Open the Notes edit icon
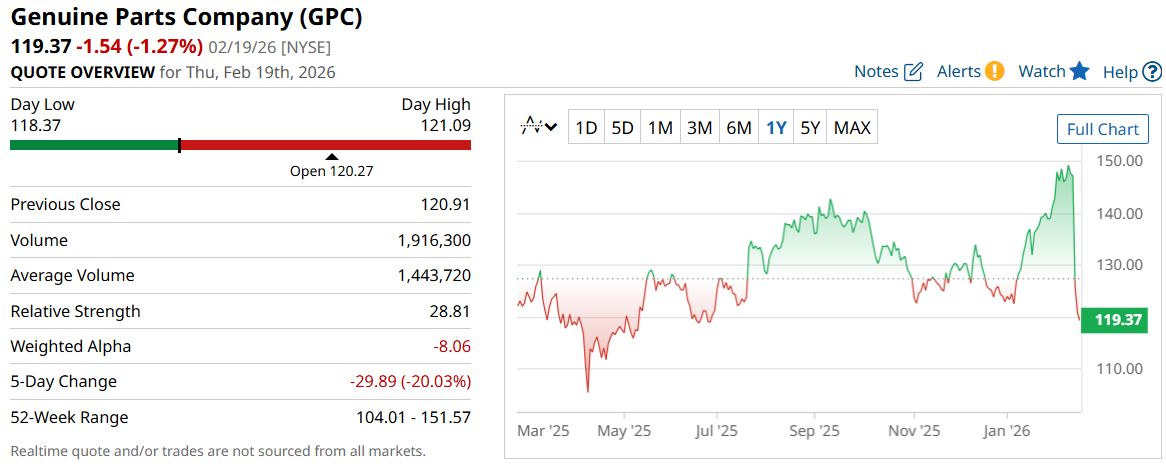Viewport: 1166px width, 466px height. [x=914, y=72]
